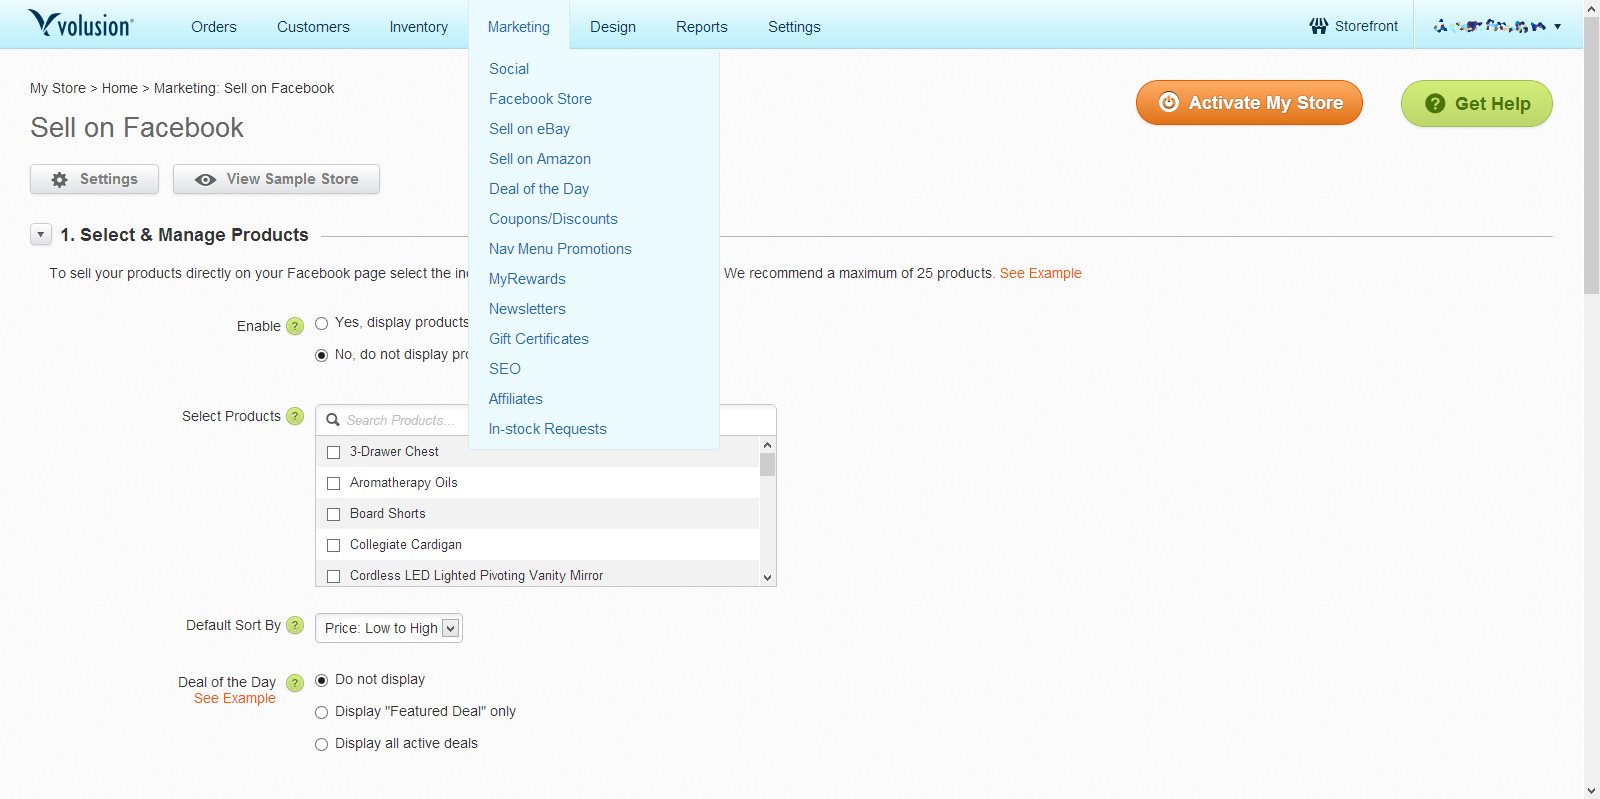Viewport: 1600px width, 799px height.
Task: Click the gear Settings button below the title
Action: [x=95, y=179]
